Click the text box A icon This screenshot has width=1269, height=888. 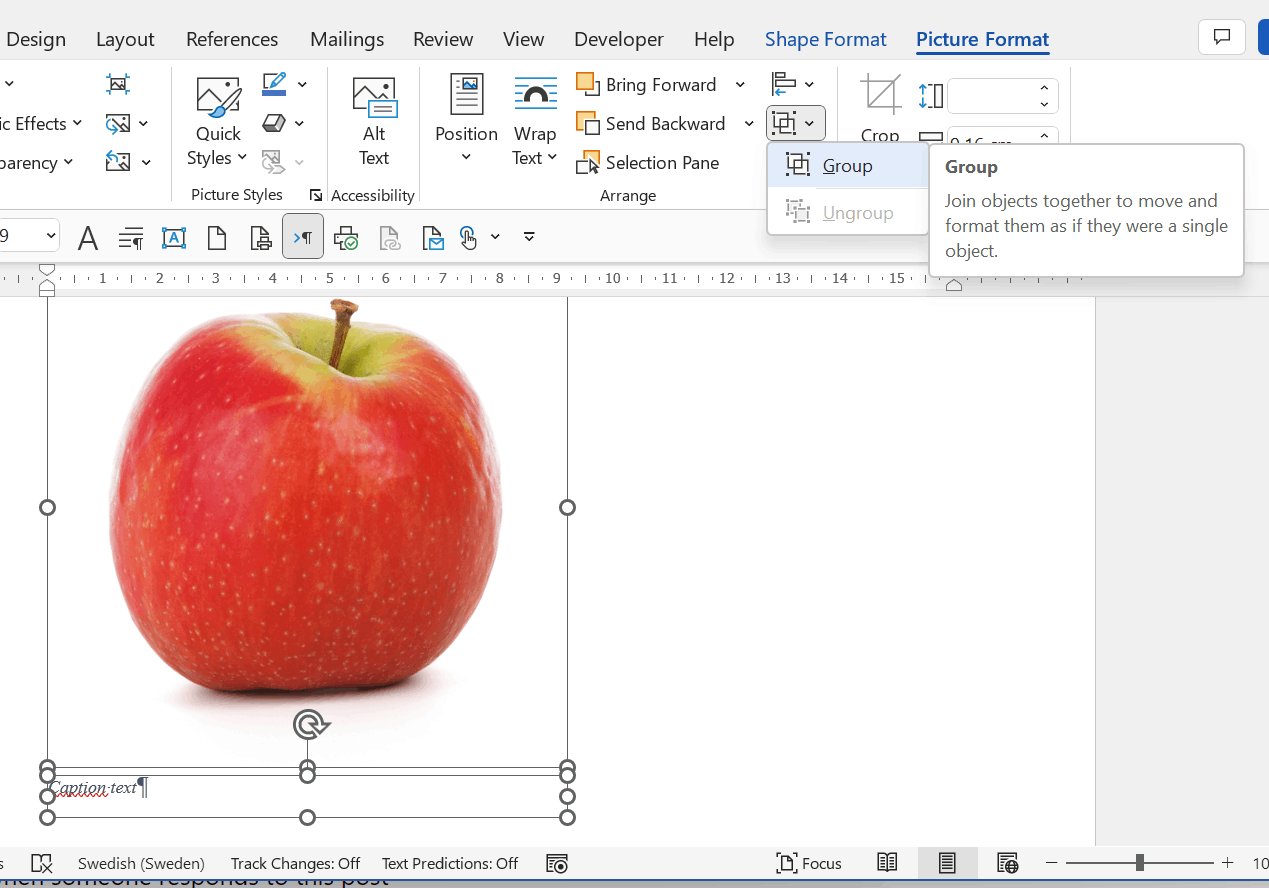174,238
